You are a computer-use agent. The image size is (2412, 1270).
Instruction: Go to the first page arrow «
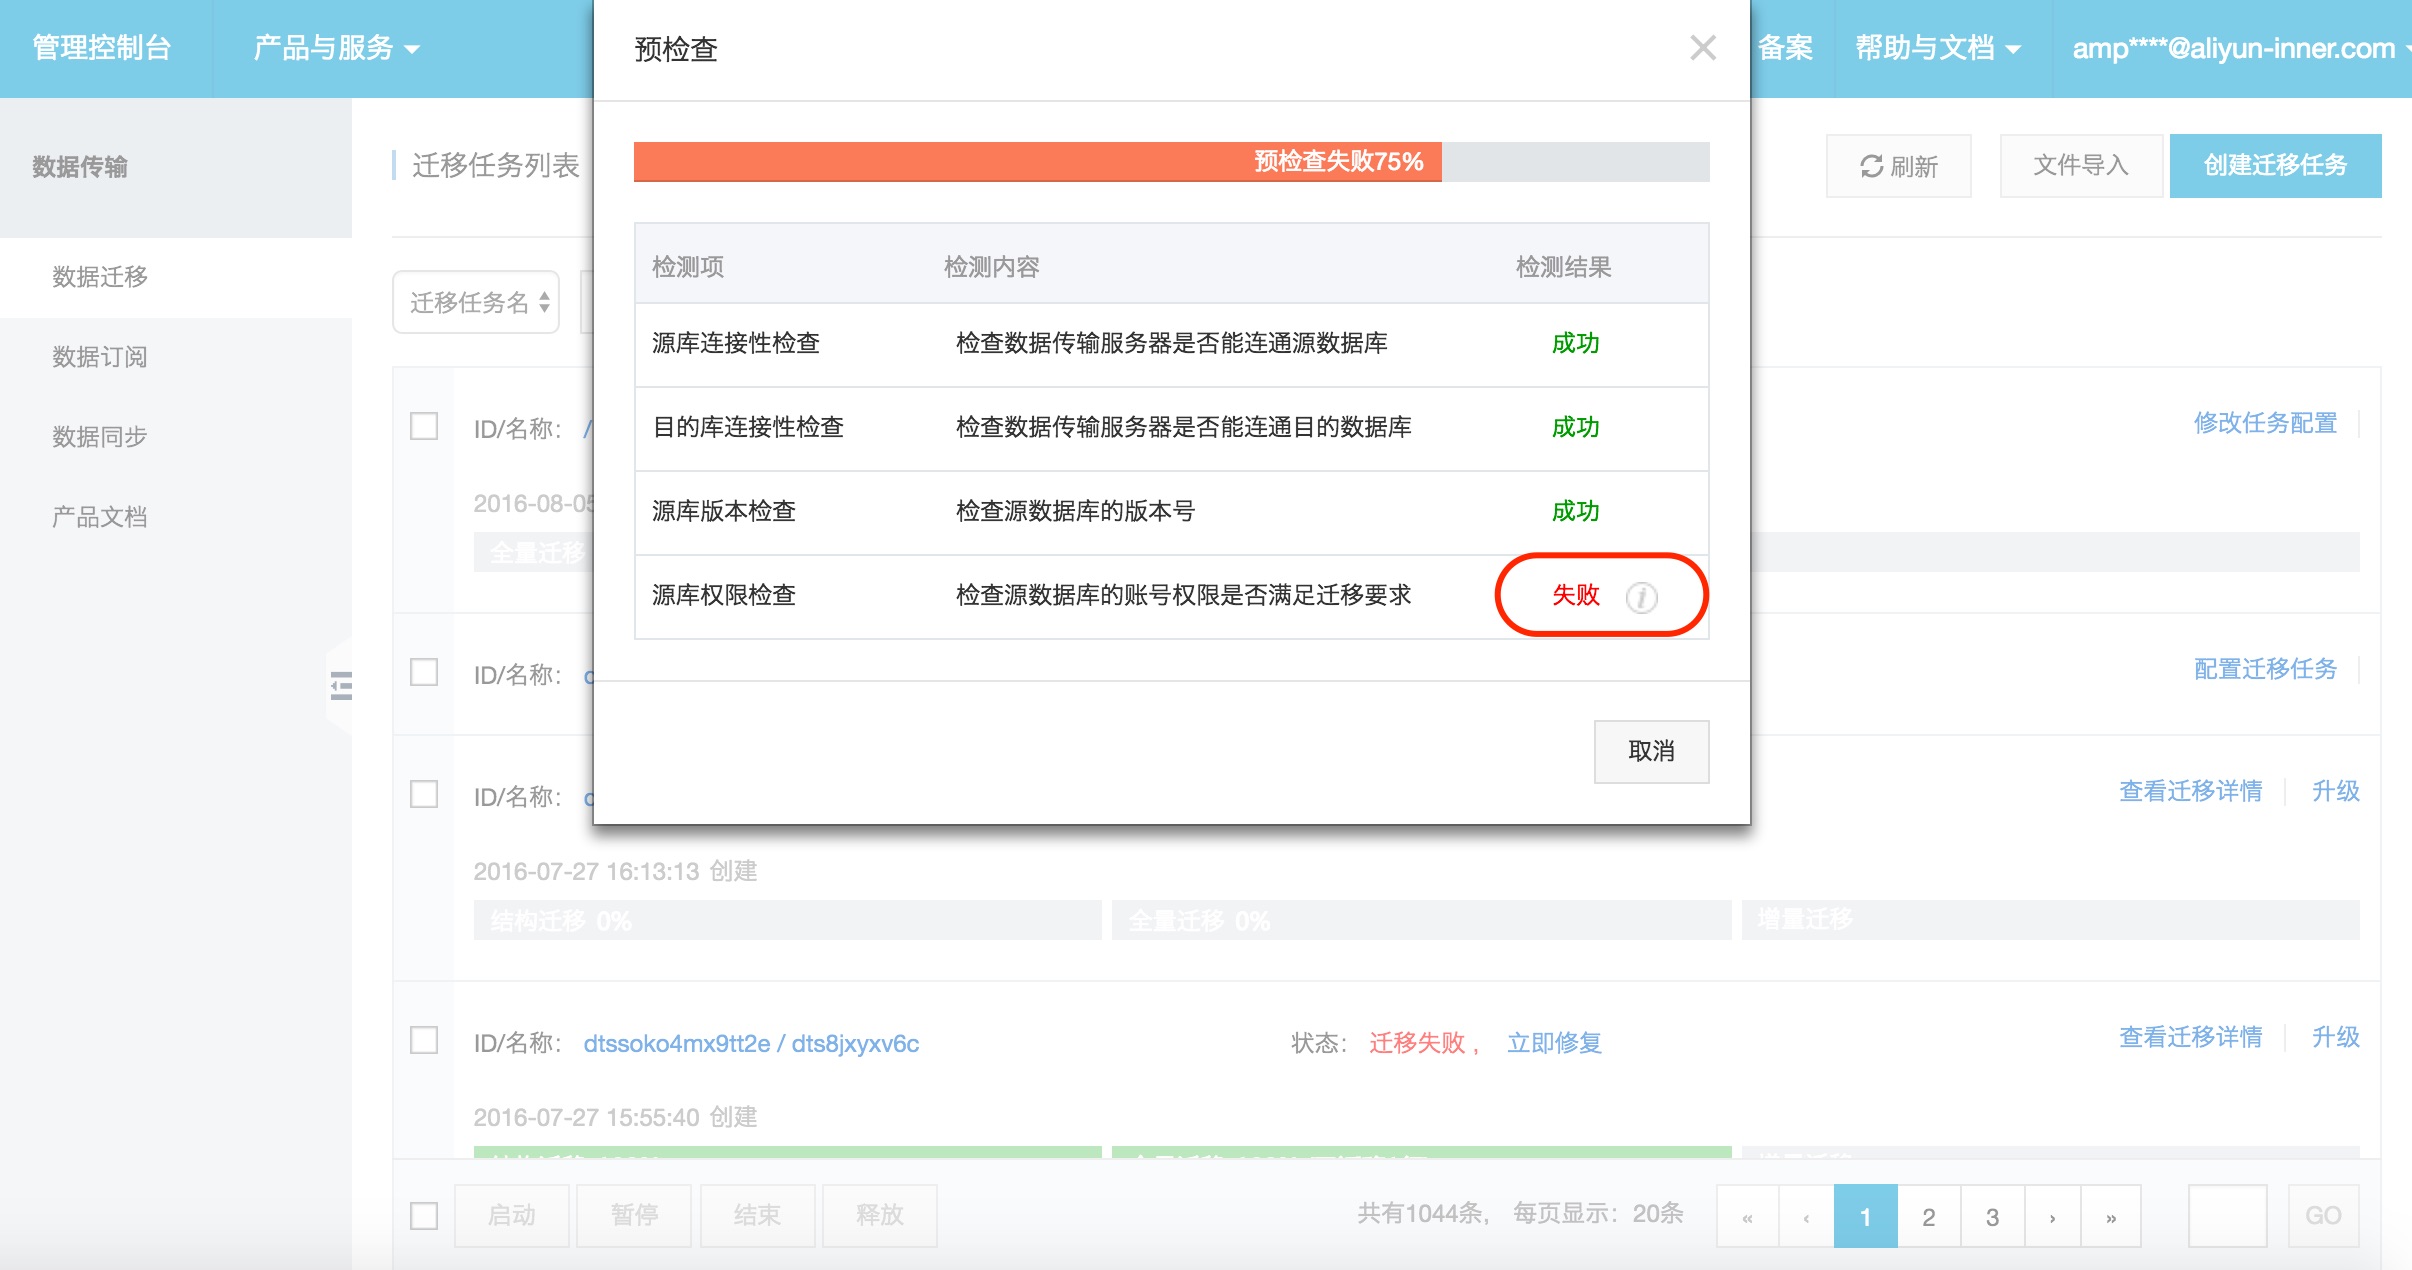1747,1217
